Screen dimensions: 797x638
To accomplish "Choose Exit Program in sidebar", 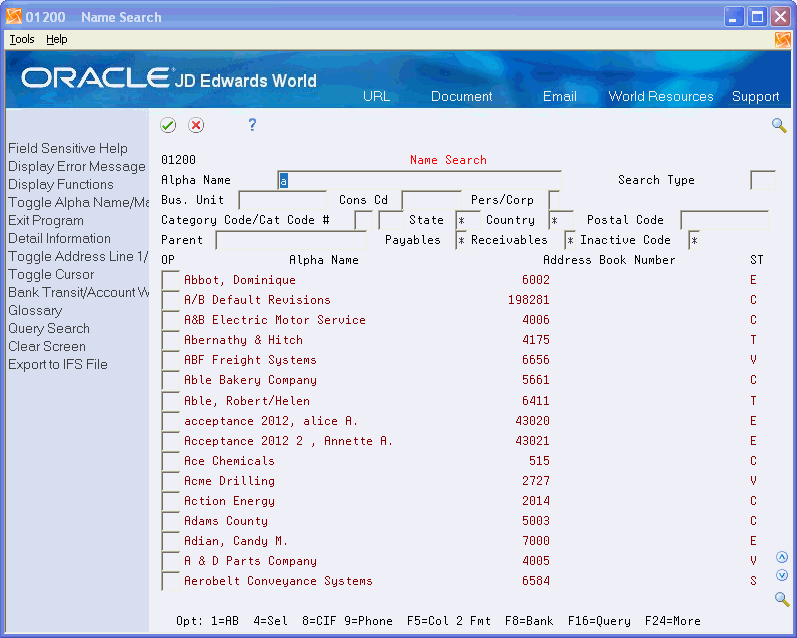I will pyautogui.click(x=46, y=220).
